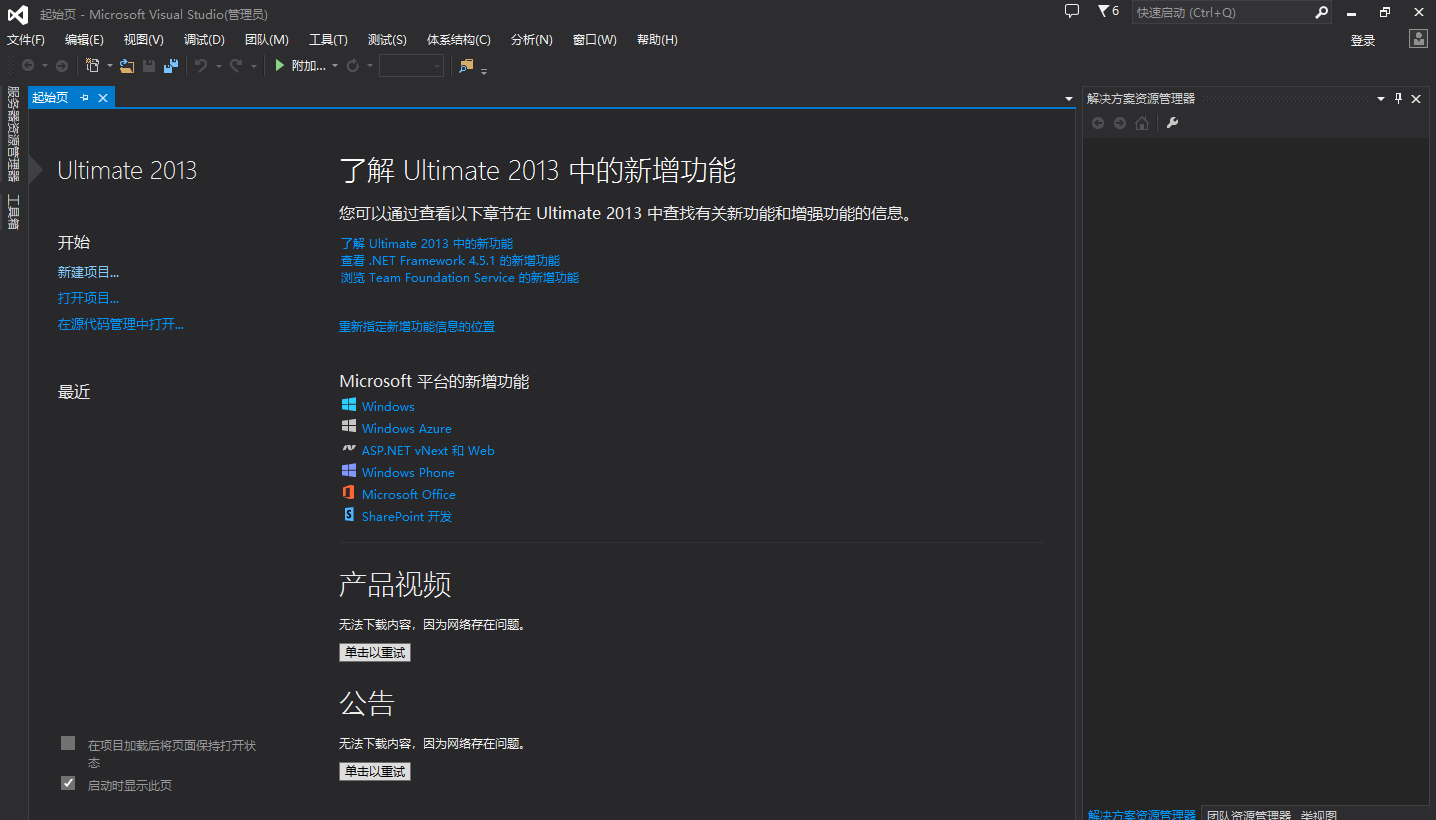Toggle 在项目加载后将页面保持打开状态 checkbox
Viewport: 1436px width, 820px height.
[x=68, y=743]
